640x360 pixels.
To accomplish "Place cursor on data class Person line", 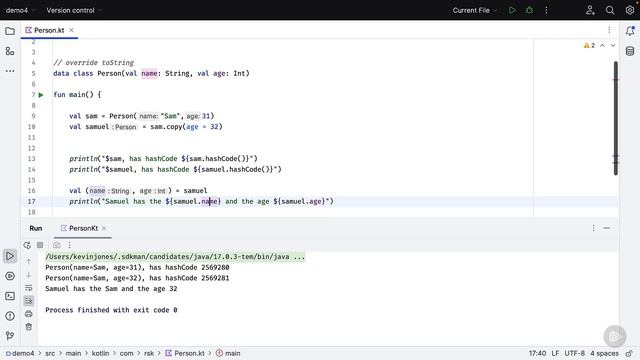I will (x=151, y=73).
